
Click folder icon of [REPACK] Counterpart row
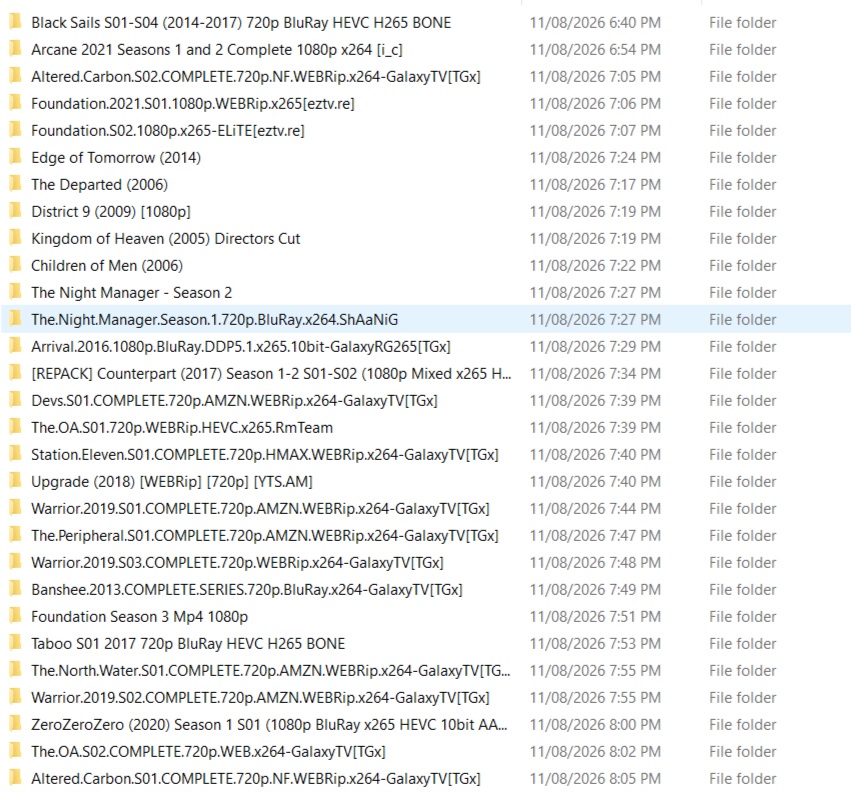click(x=15, y=373)
